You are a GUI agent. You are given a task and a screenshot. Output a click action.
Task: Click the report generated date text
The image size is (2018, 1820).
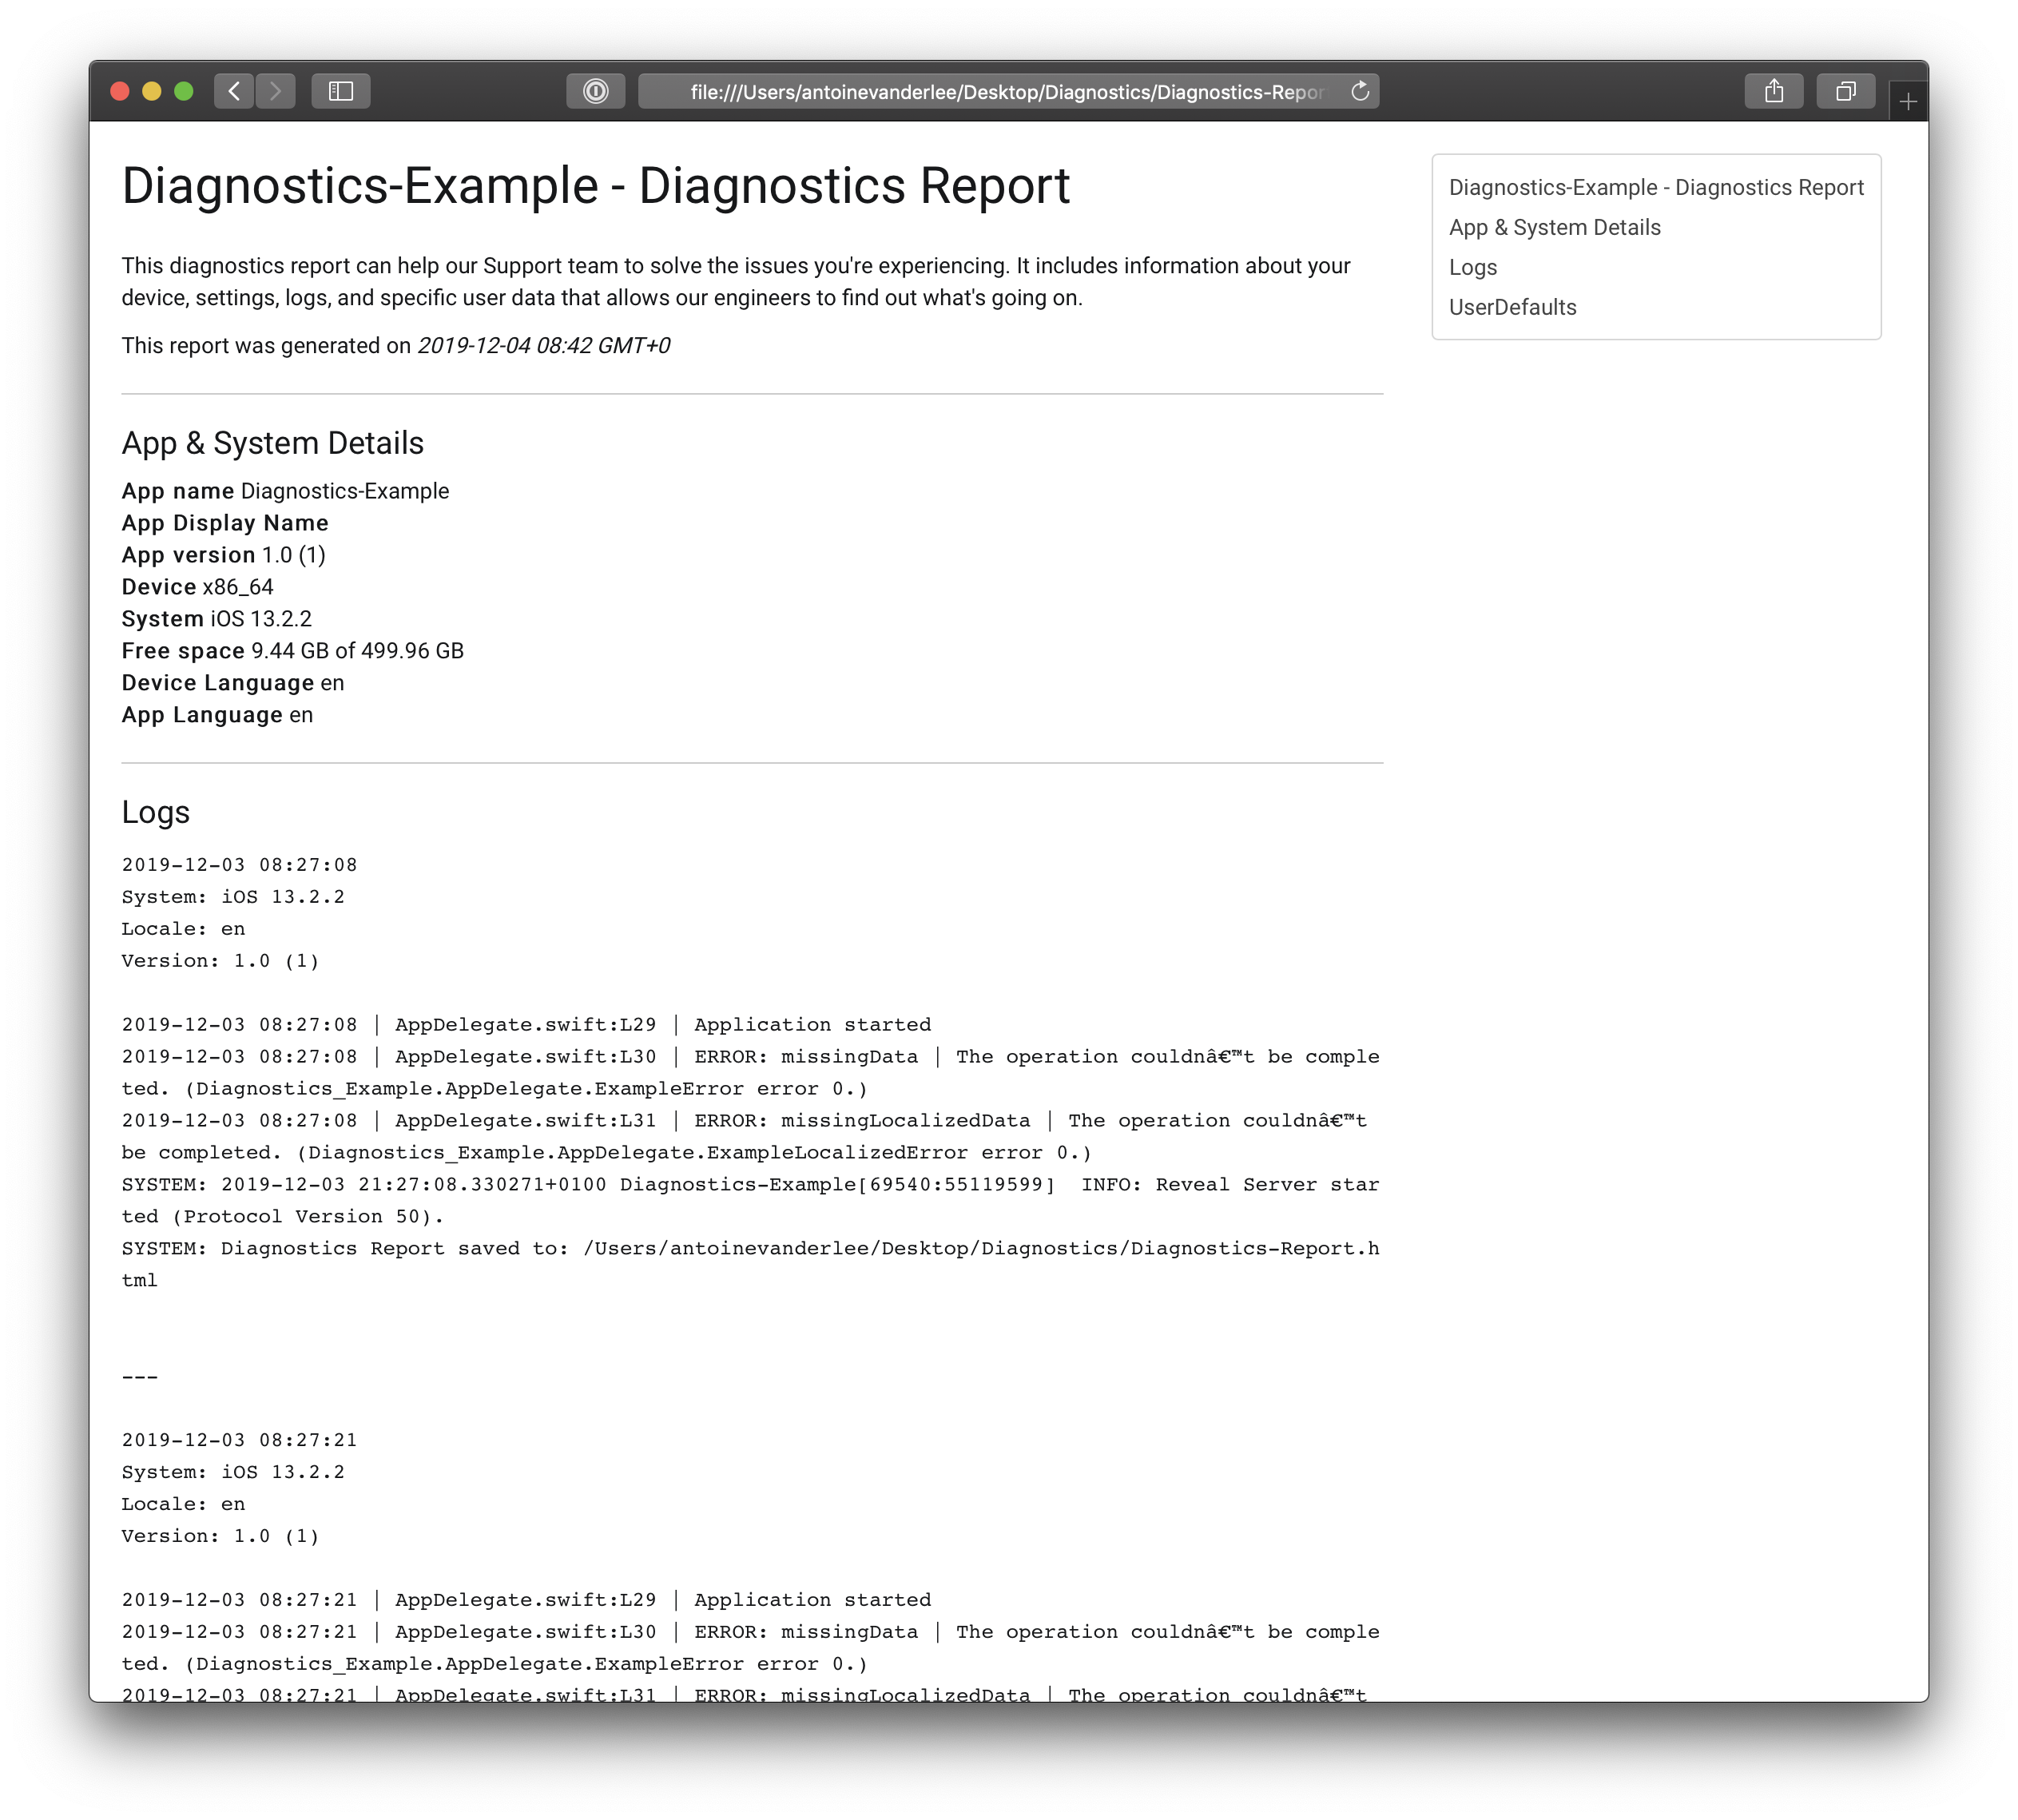[543, 346]
